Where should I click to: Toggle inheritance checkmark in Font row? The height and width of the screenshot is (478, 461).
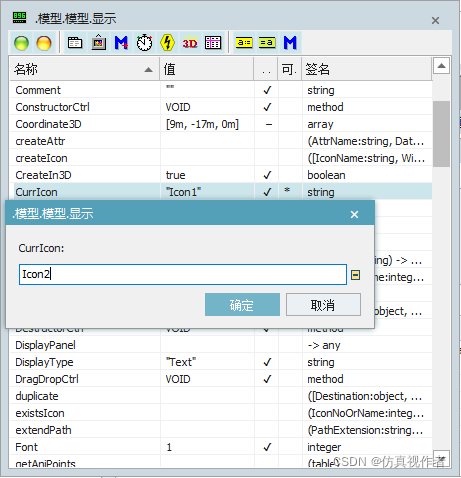[267, 447]
